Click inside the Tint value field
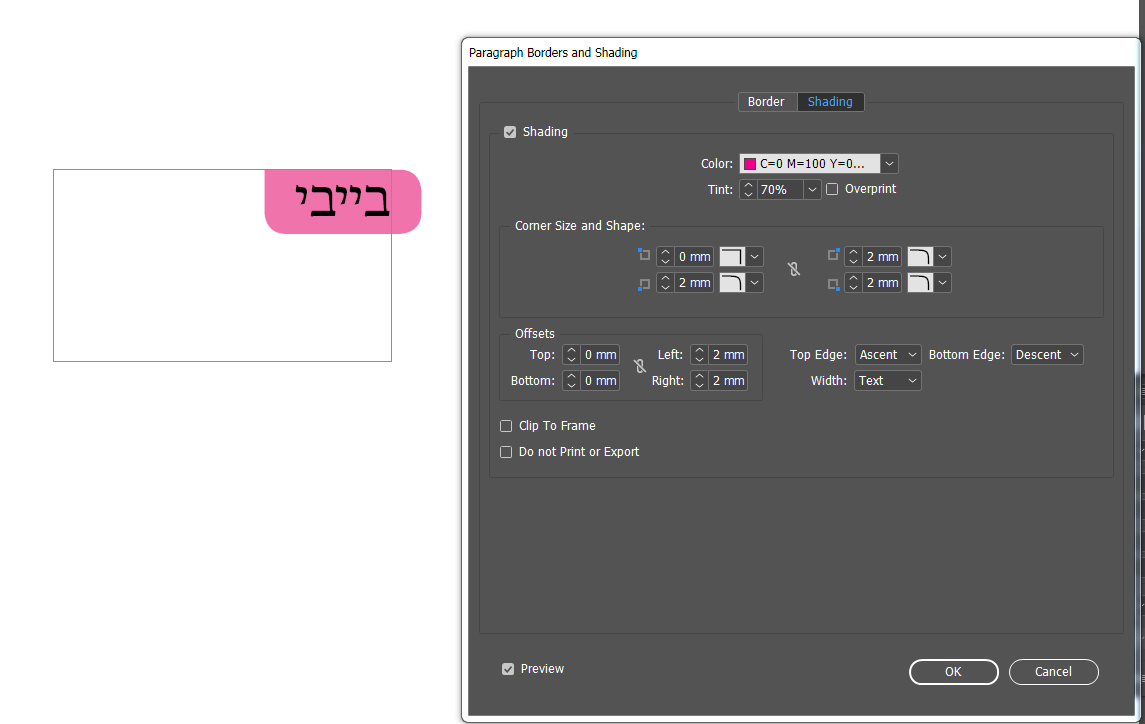 (x=778, y=189)
